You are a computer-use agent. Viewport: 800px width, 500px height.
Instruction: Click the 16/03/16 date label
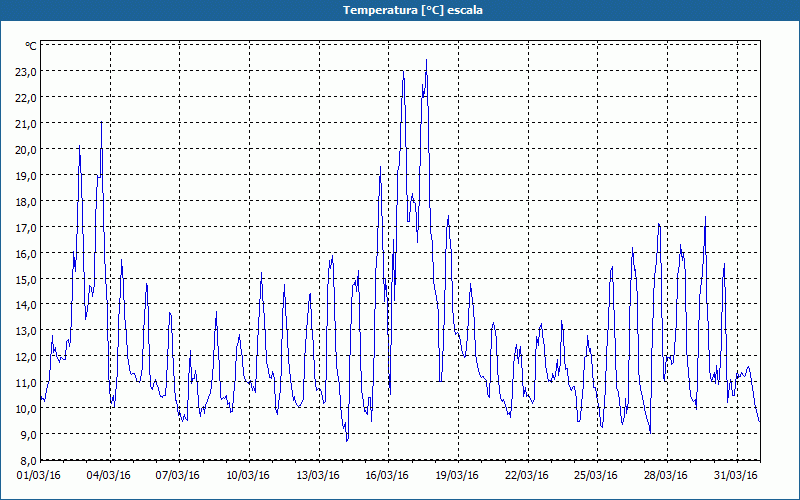coord(387,476)
